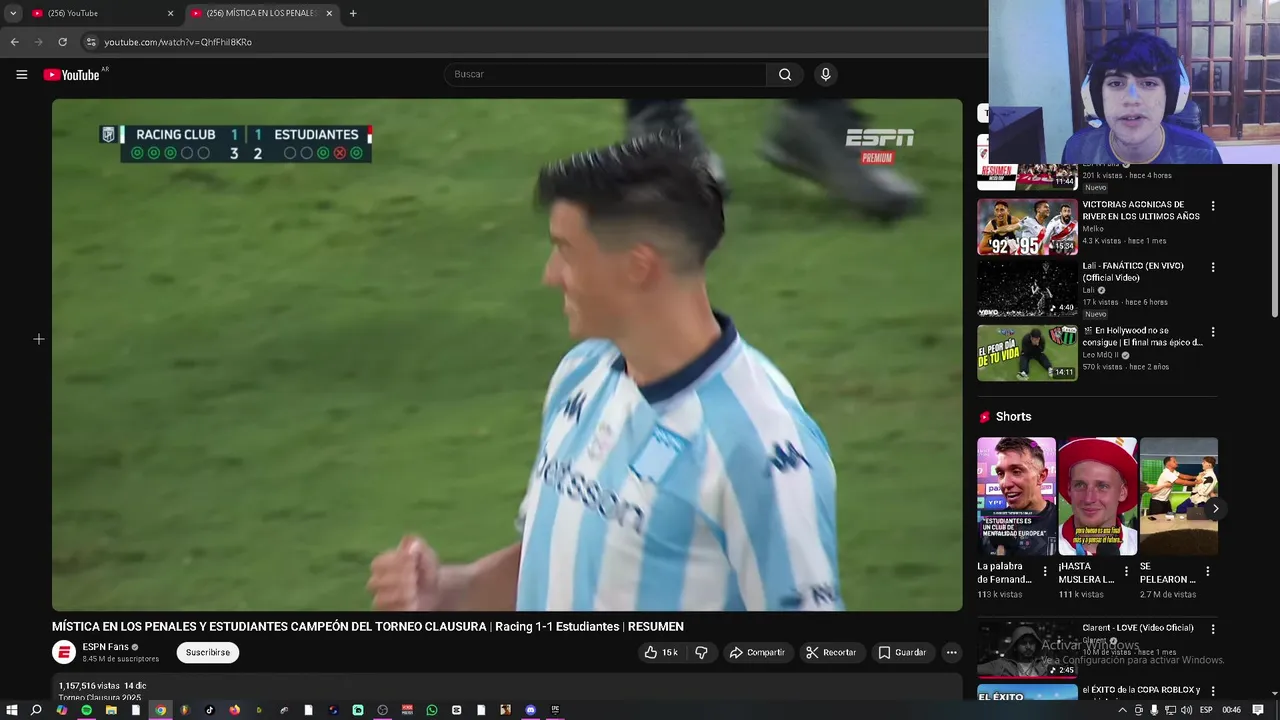The height and width of the screenshot is (720, 1280).
Task: Go to the YouTube home logo
Action: point(72,75)
